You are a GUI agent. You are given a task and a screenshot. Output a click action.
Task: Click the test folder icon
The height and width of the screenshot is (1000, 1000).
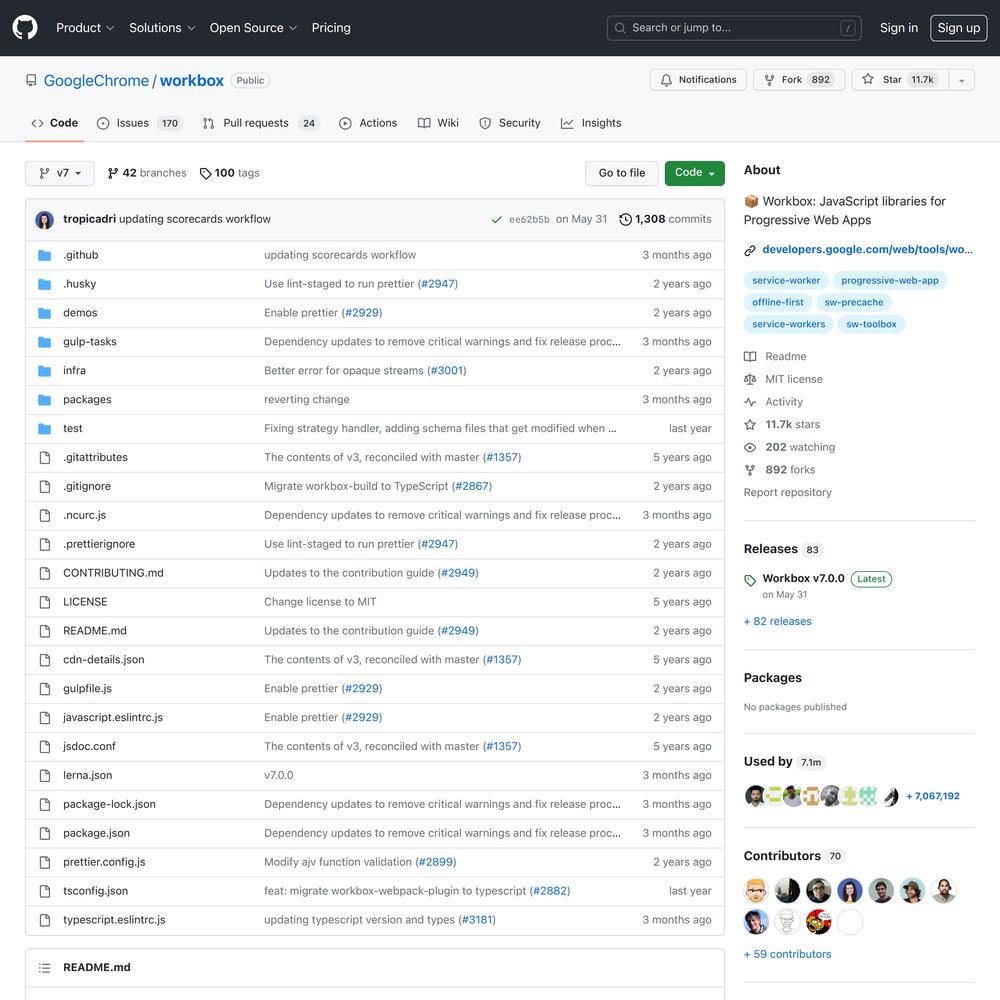pos(44,429)
